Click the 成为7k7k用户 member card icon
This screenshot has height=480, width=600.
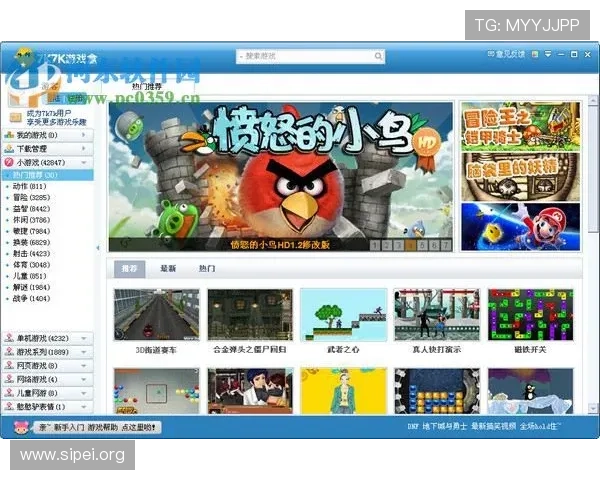point(15,117)
